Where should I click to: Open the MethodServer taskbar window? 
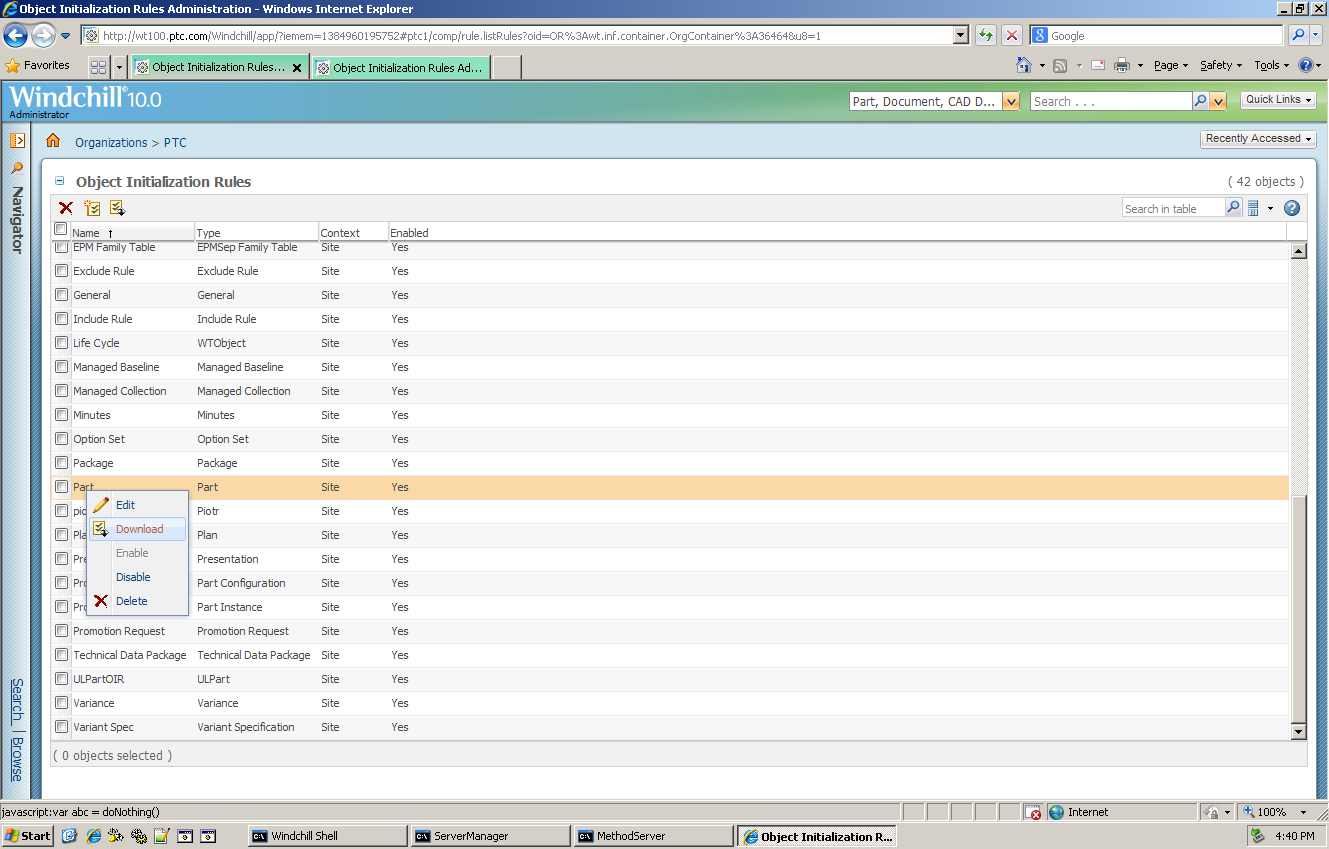[x=654, y=836]
